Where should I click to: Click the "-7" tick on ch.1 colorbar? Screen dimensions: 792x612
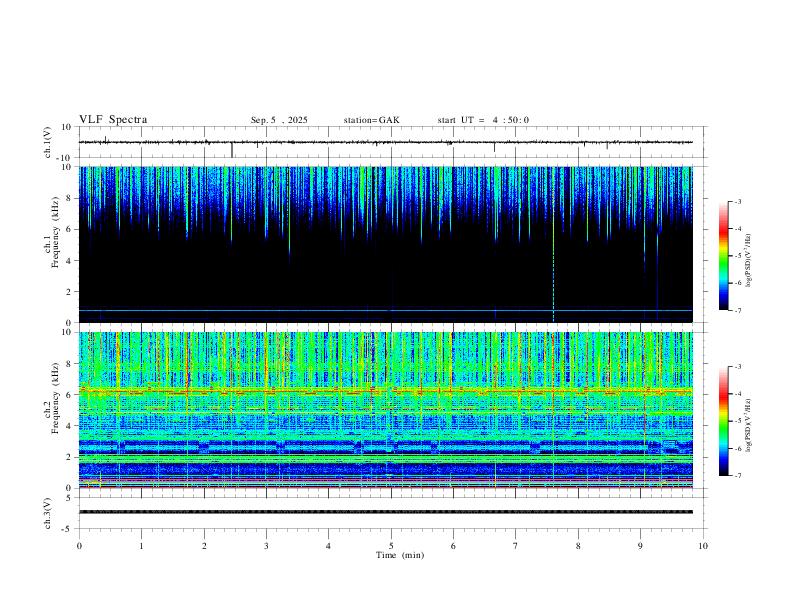(737, 310)
